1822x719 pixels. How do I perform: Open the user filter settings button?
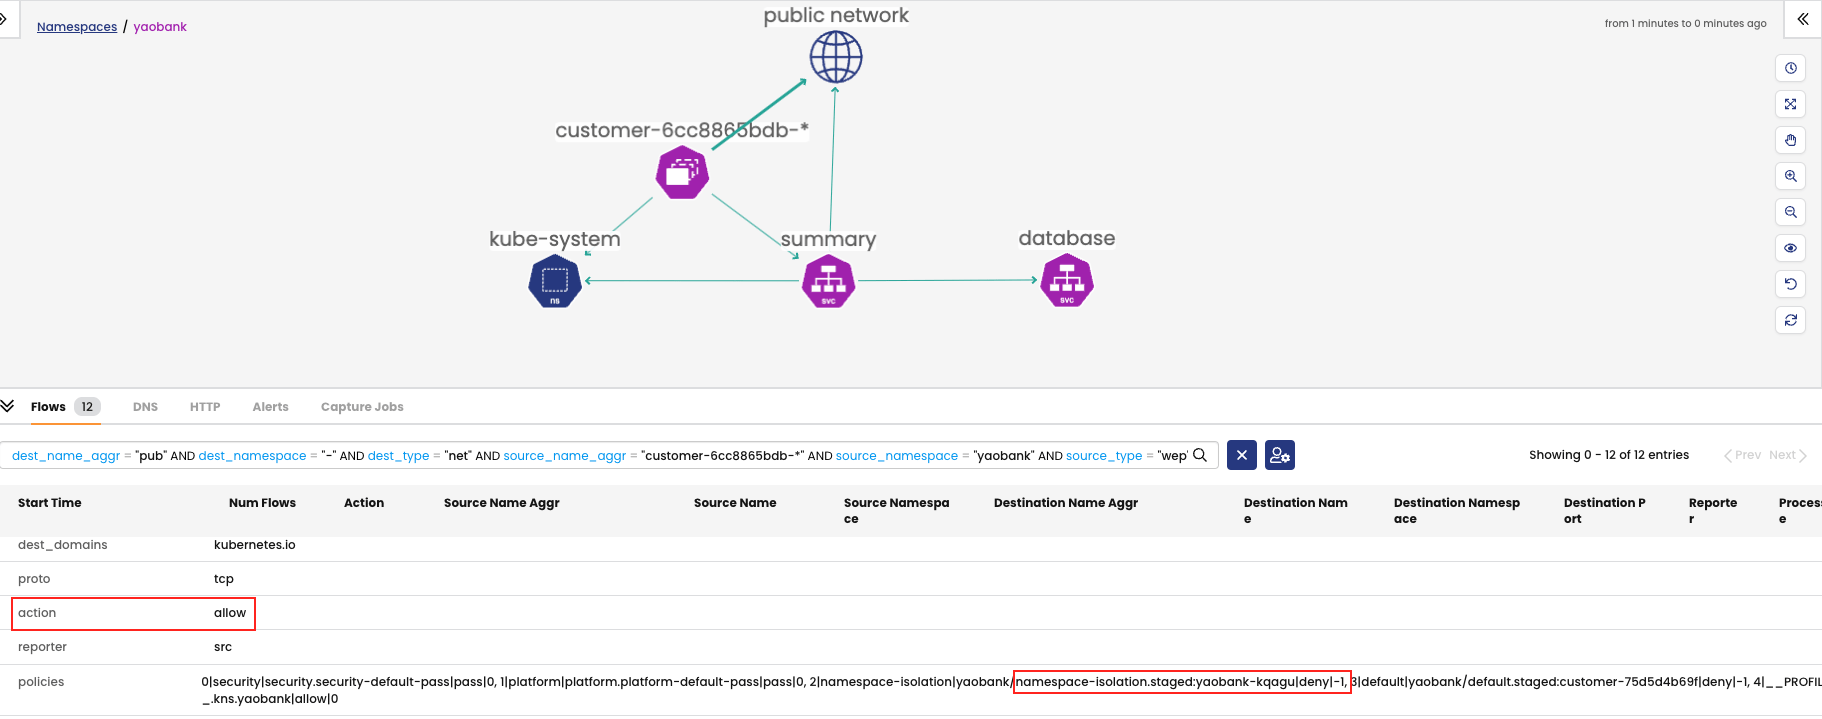point(1280,455)
